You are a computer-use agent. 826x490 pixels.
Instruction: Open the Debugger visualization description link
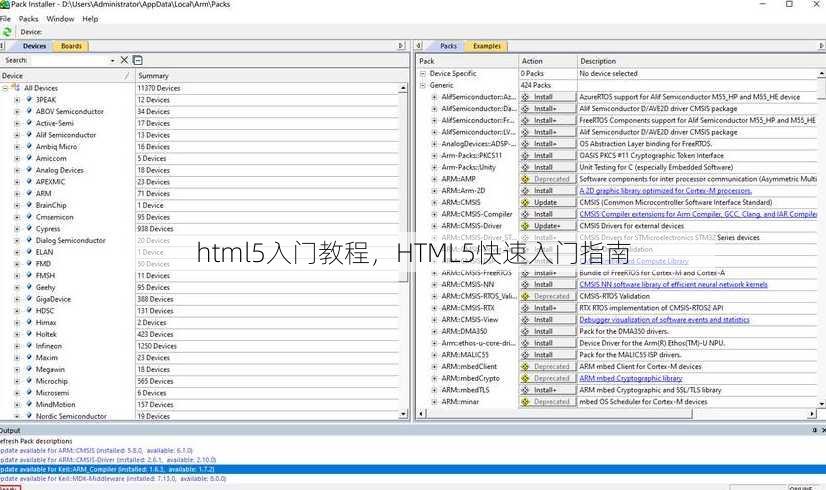664,320
